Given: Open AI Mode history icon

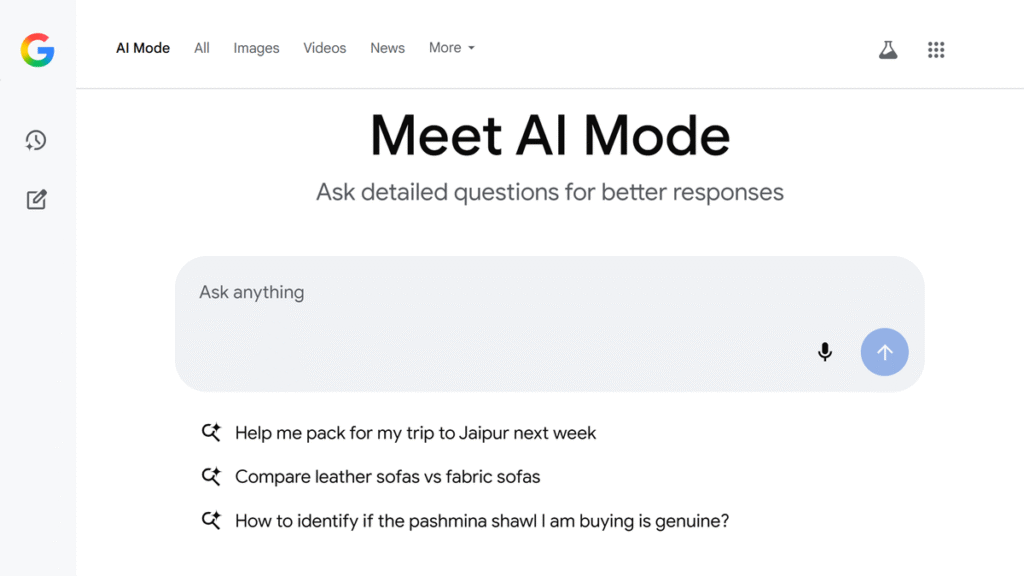Looking at the screenshot, I should (x=36, y=141).
